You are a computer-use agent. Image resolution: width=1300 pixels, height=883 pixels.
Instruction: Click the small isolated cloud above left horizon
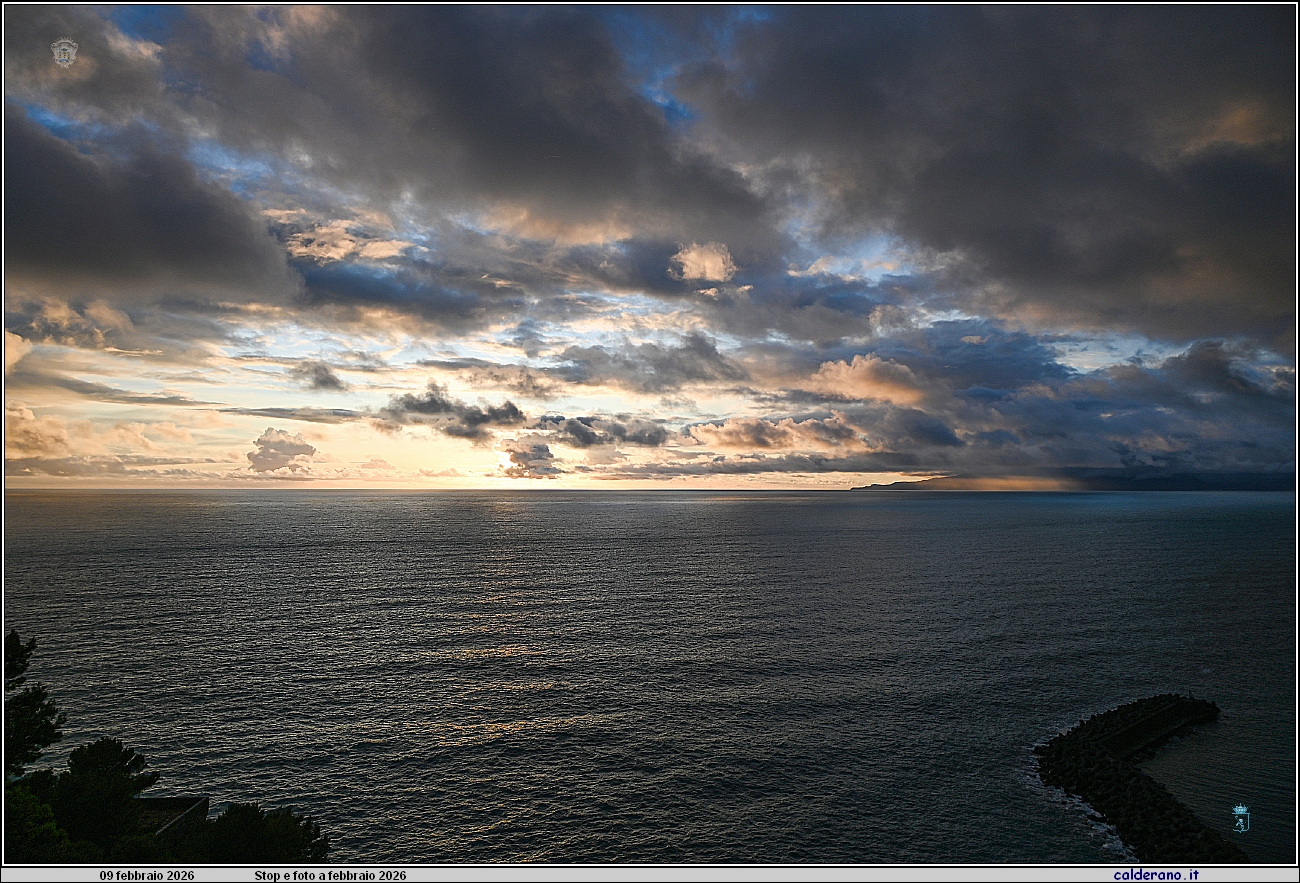(279, 449)
